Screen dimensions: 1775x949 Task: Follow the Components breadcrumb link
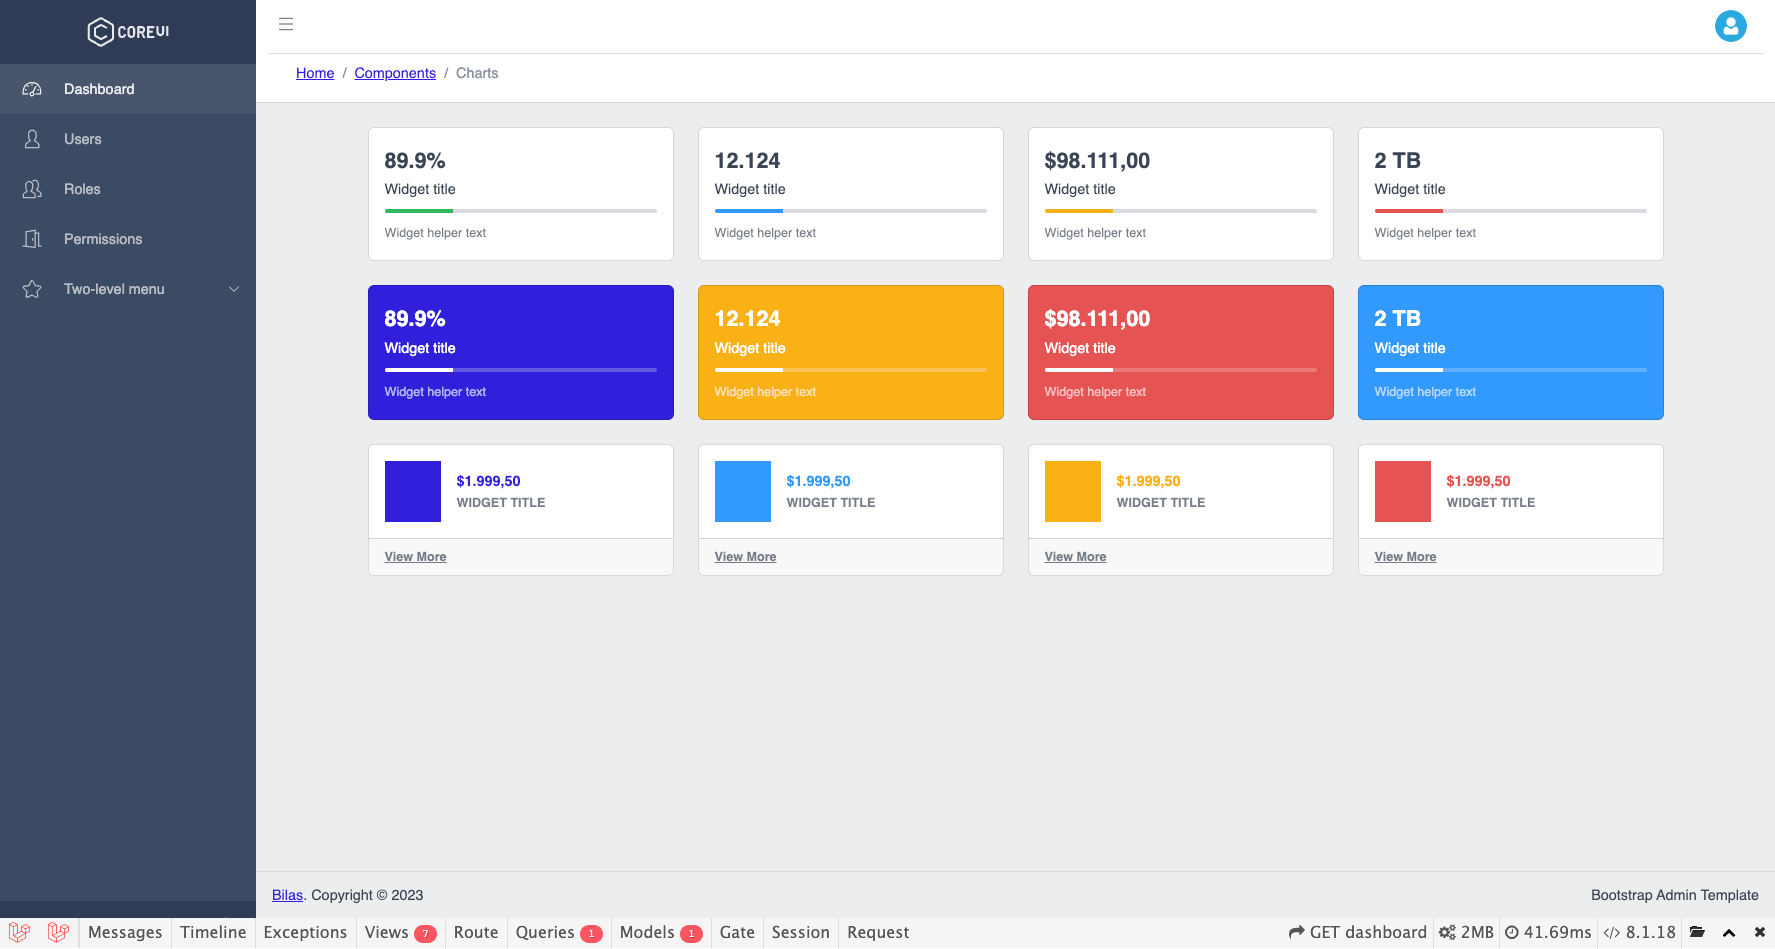(x=395, y=73)
